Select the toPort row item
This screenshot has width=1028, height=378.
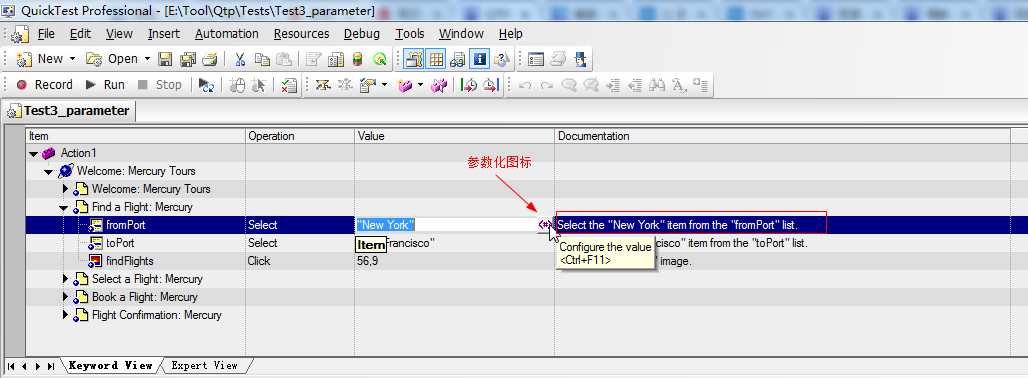tap(120, 243)
